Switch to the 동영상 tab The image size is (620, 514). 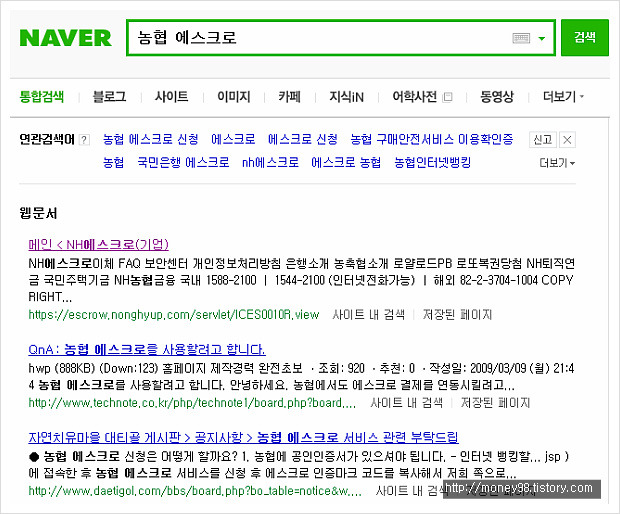click(x=497, y=97)
